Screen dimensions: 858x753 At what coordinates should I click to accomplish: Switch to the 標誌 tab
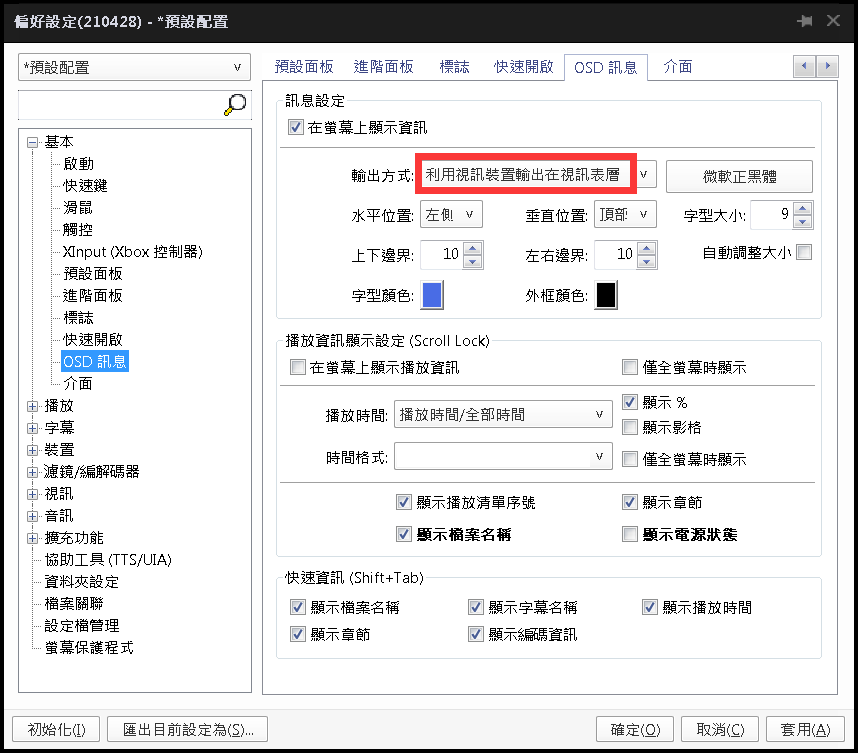[x=454, y=67]
